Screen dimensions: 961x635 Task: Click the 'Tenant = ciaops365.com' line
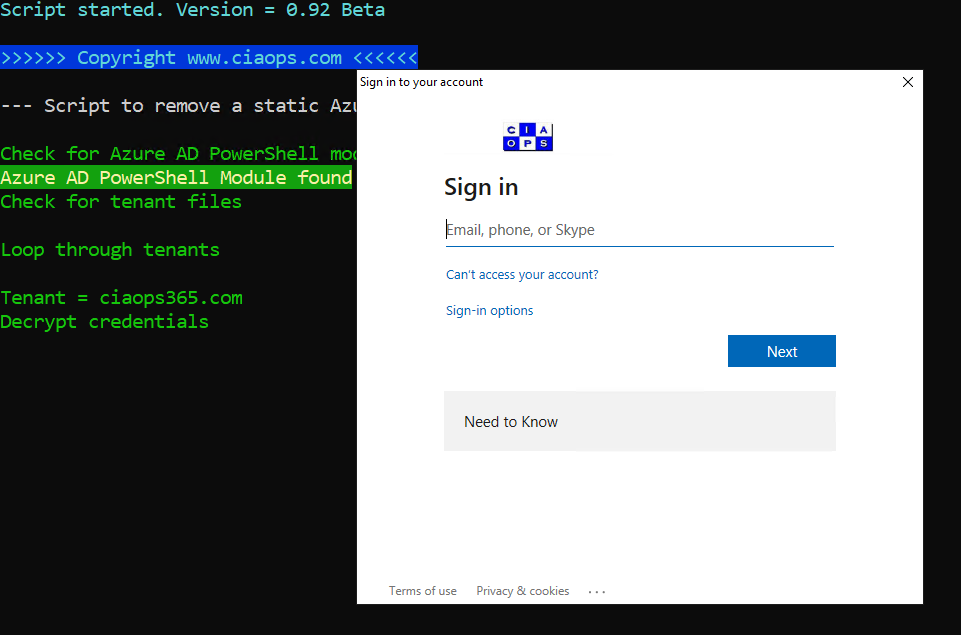point(121,298)
